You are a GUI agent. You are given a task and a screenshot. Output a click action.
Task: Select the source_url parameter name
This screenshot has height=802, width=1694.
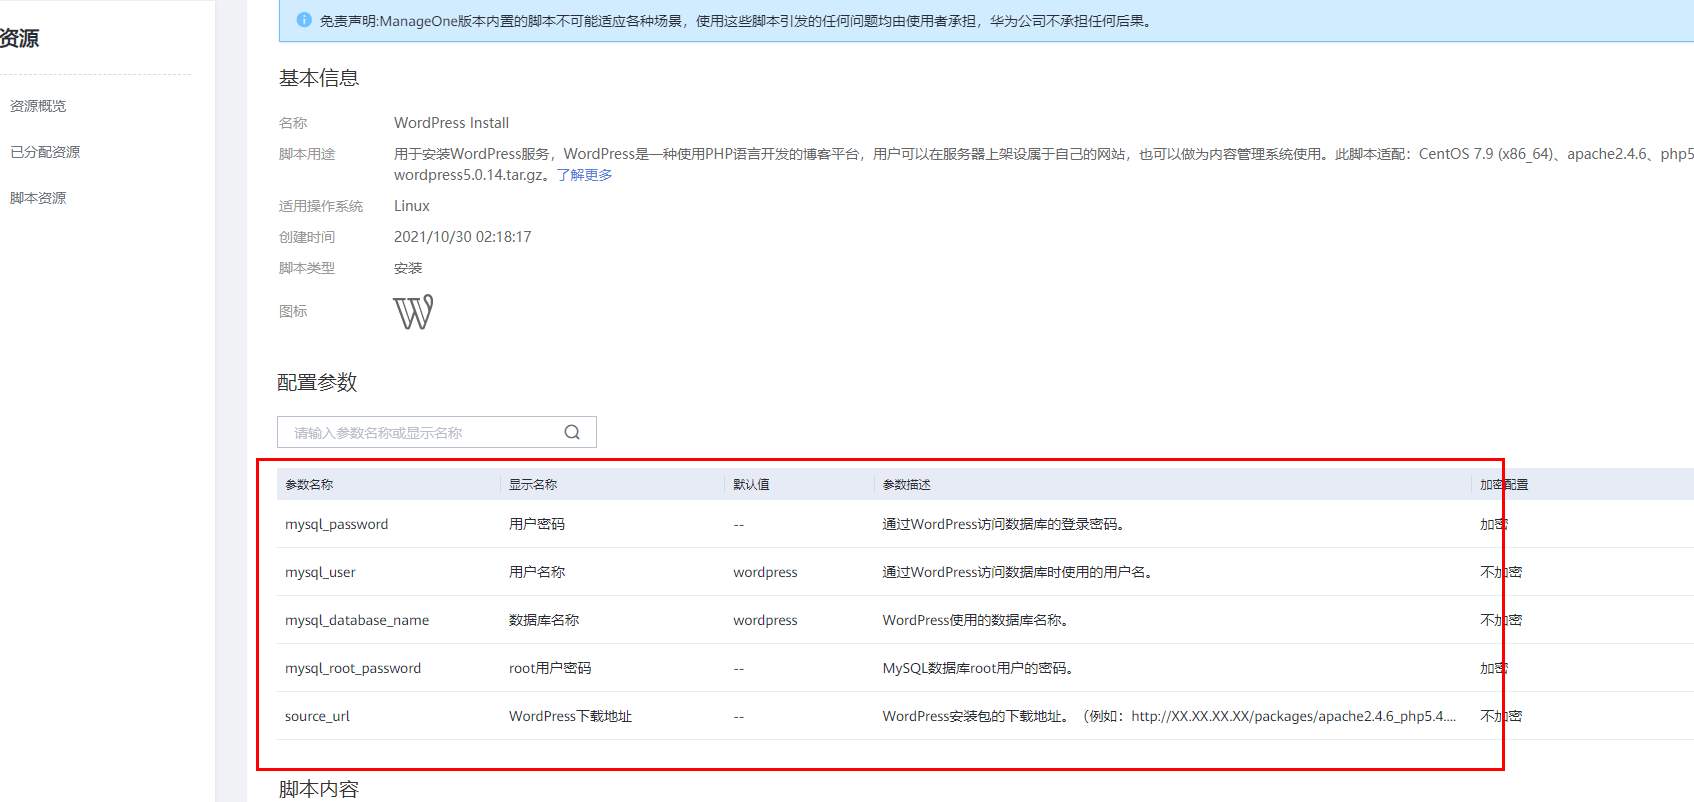(x=317, y=716)
